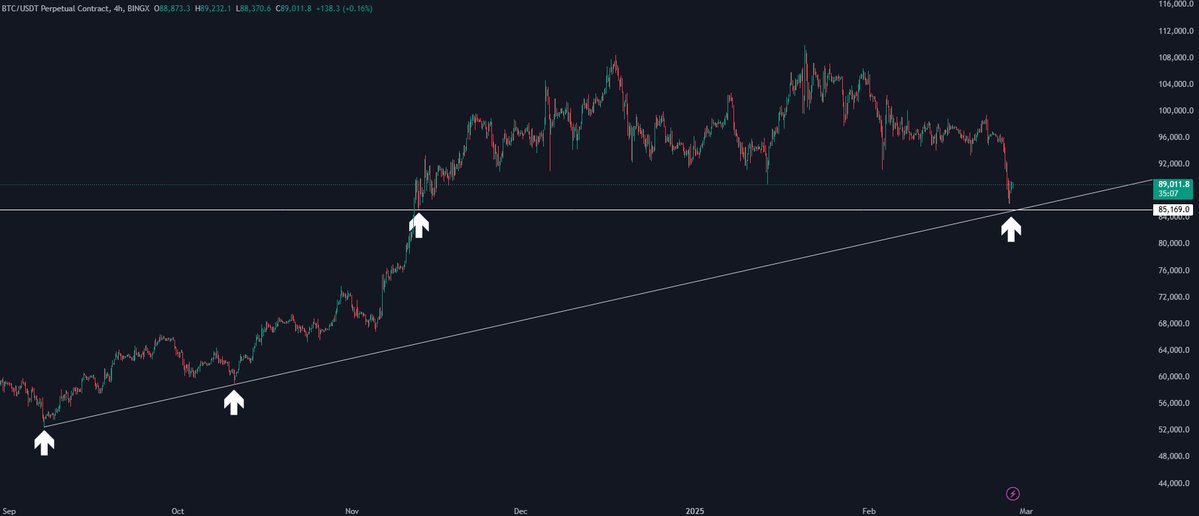Select the arrow marker below the late-February low
The image size is (1199, 516).
(x=1011, y=229)
